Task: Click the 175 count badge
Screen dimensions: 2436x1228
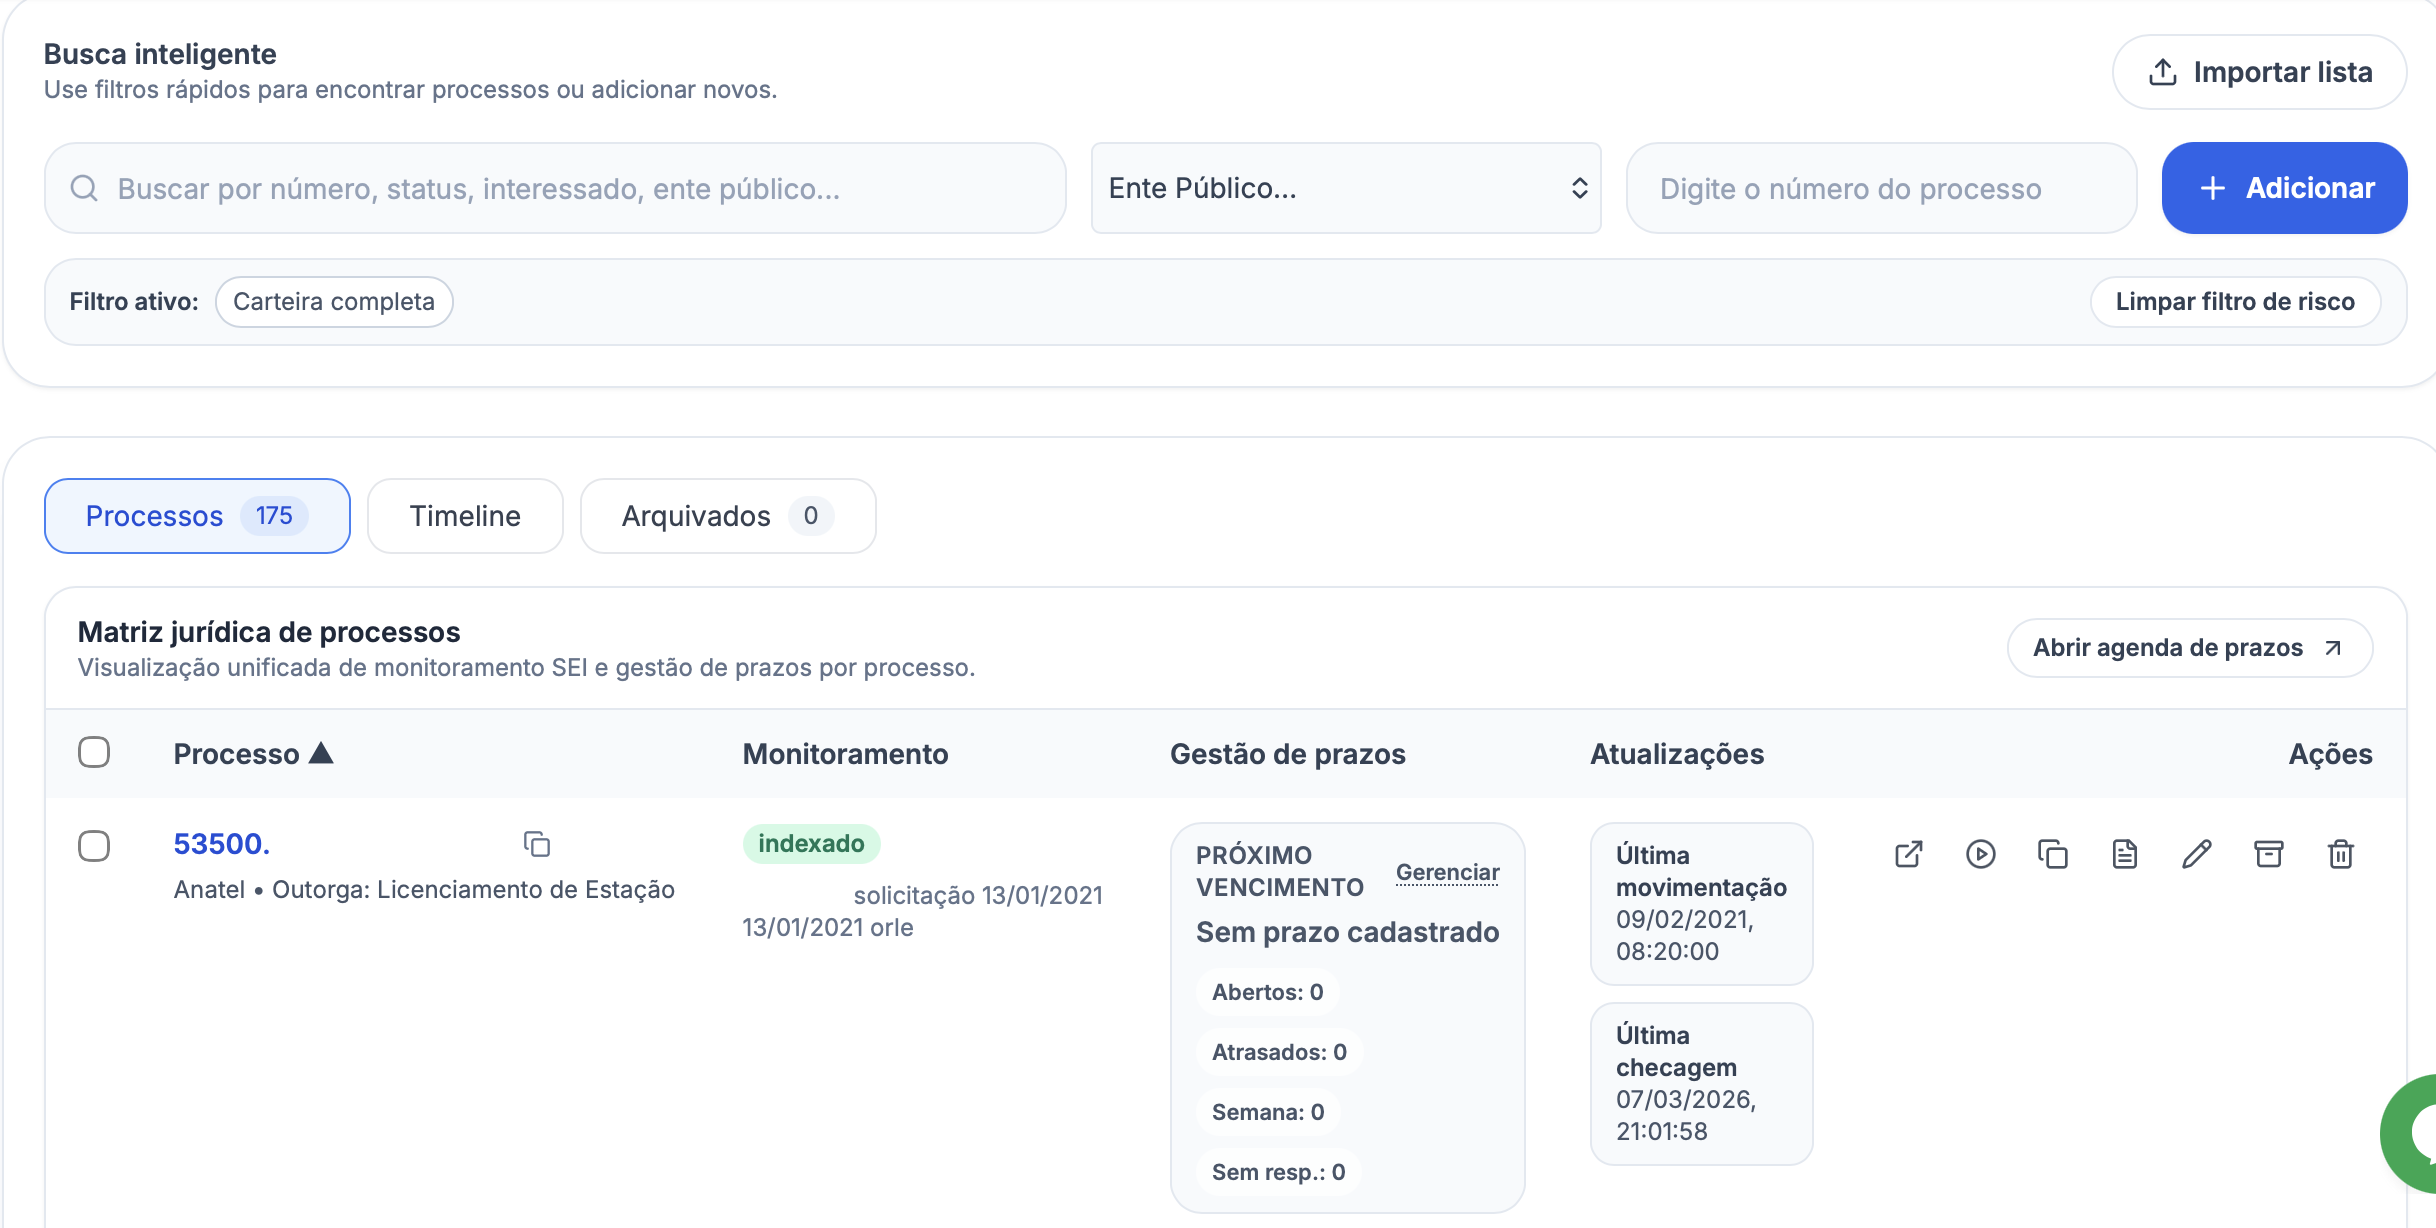Action: click(x=274, y=516)
